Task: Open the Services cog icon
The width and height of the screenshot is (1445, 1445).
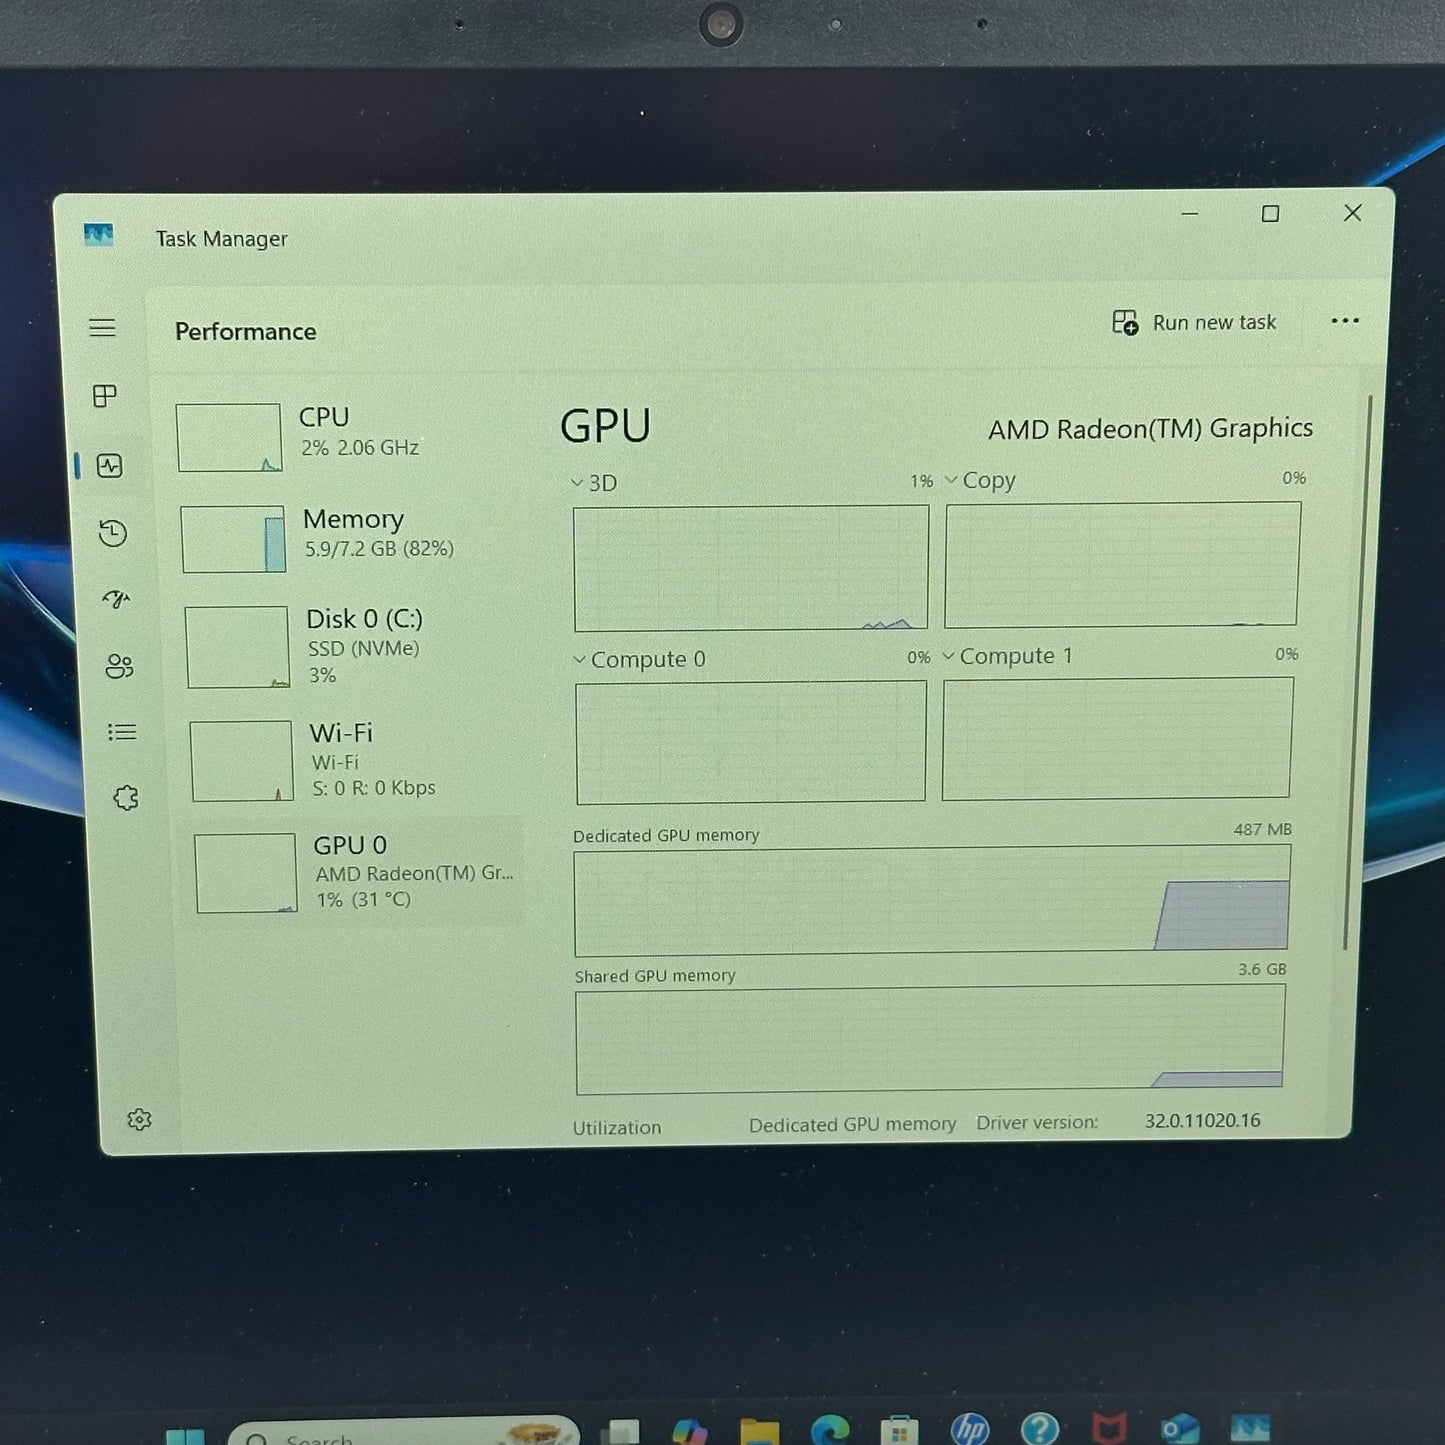Action: tap(127, 796)
